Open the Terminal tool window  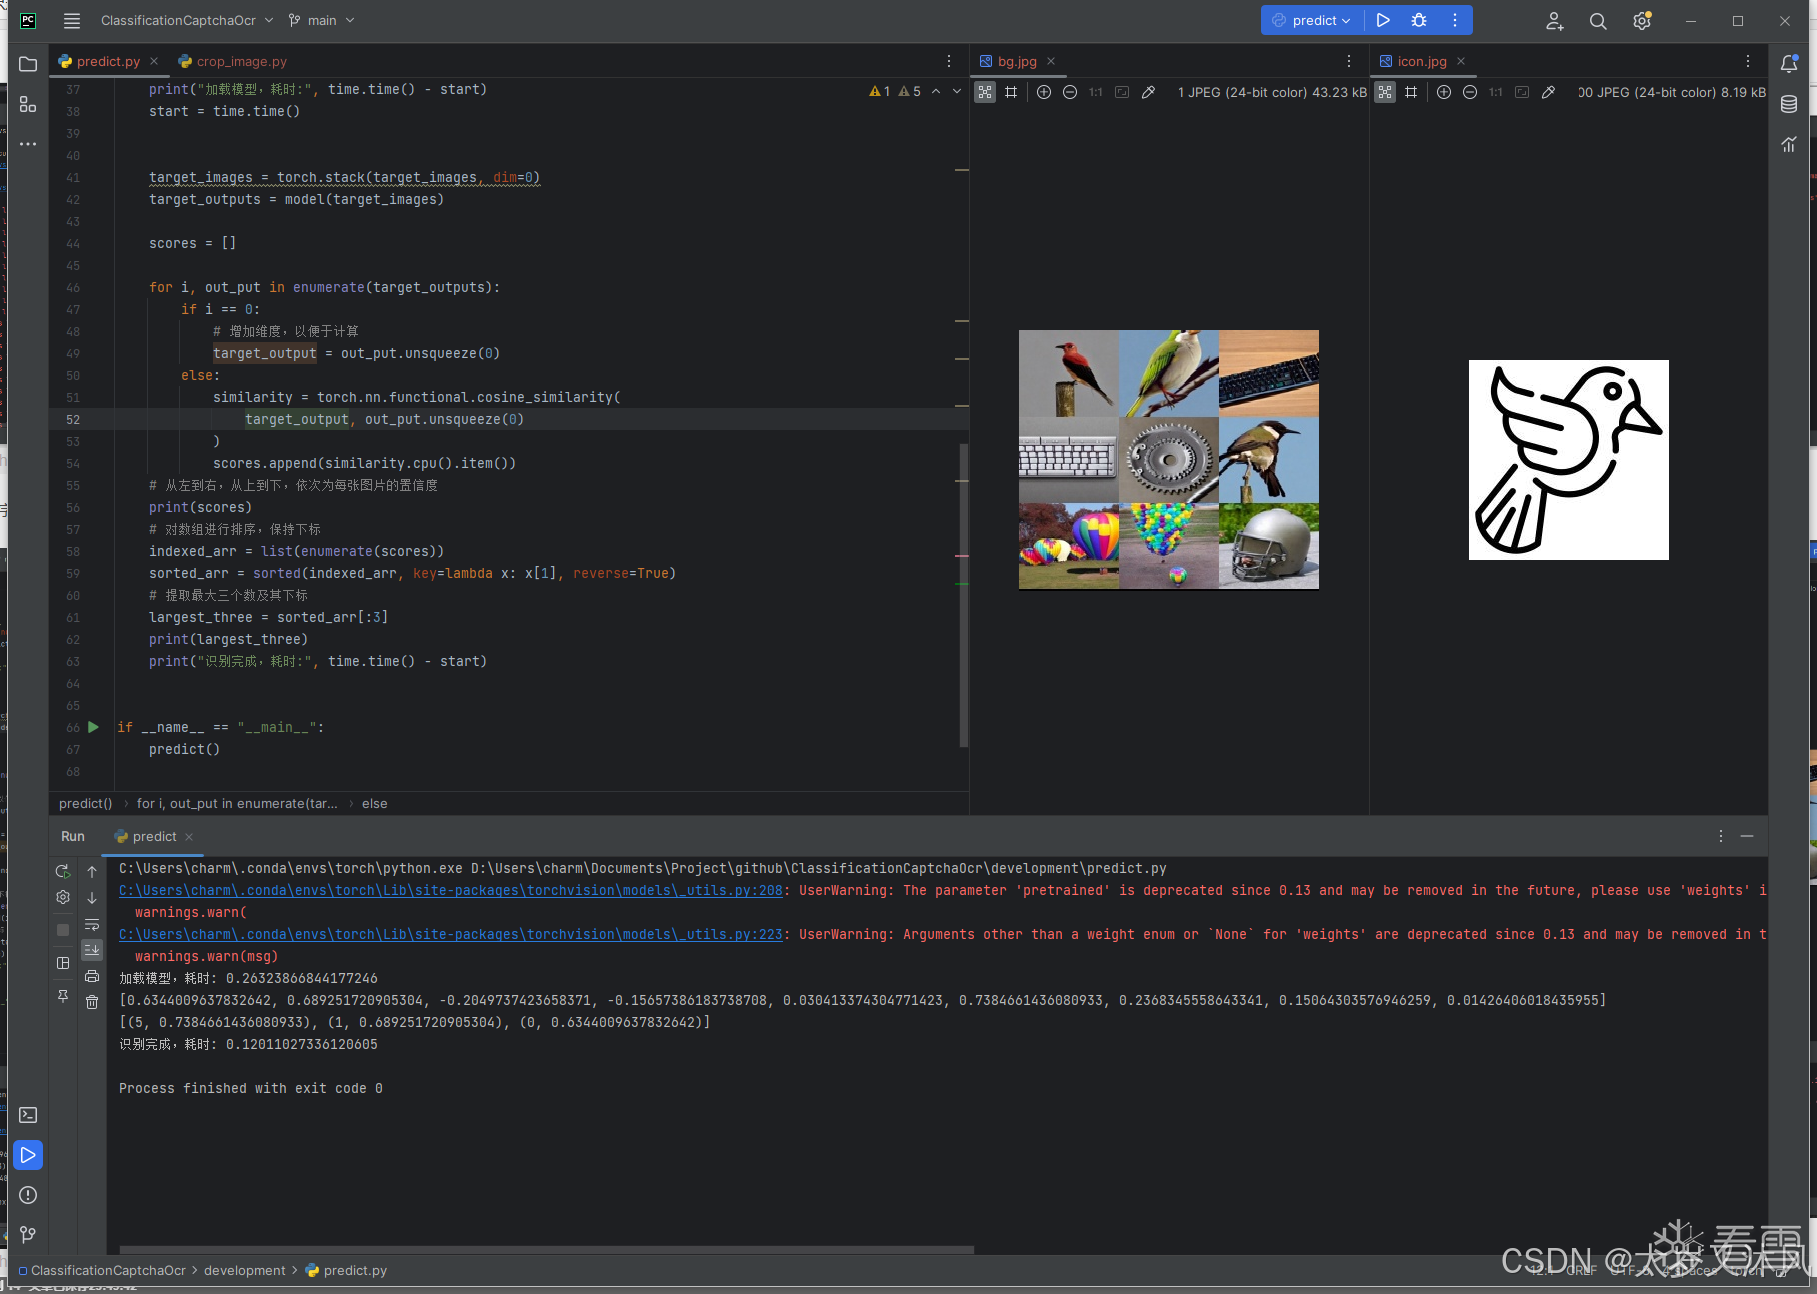(28, 1115)
